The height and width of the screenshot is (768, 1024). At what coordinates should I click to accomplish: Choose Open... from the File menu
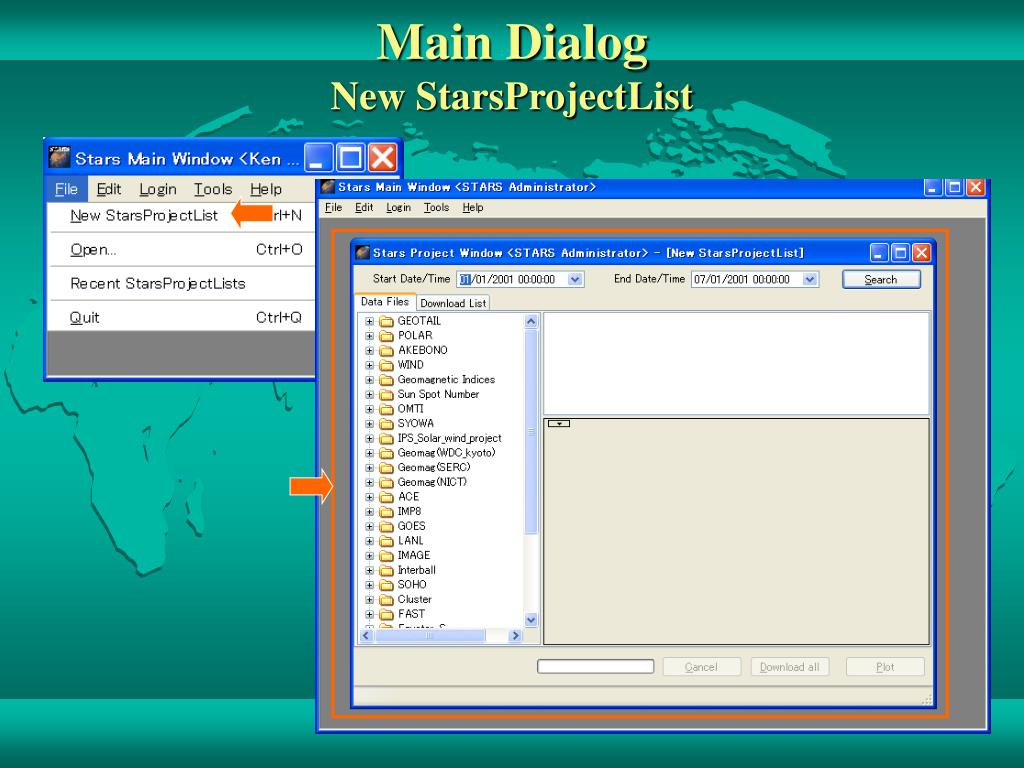click(93, 249)
